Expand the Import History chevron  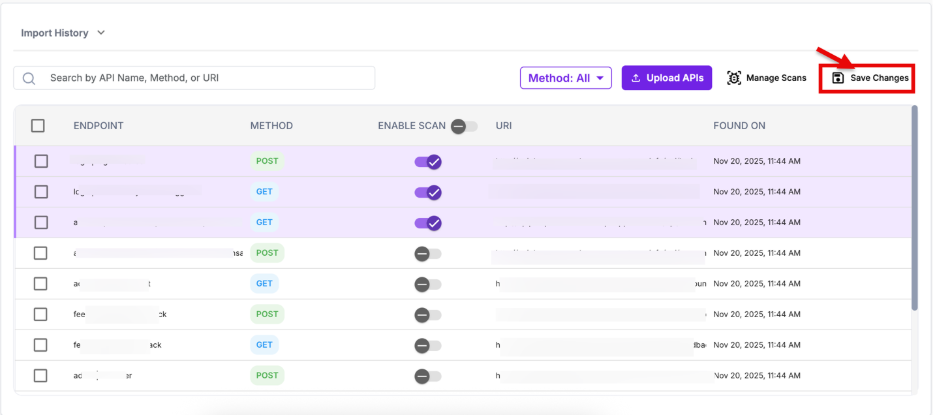click(101, 33)
